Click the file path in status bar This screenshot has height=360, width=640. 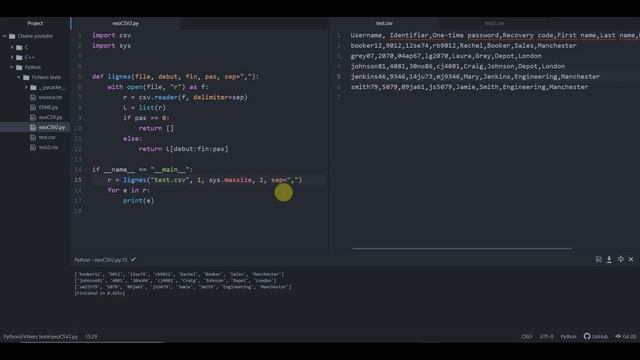pyautogui.click(x=40, y=337)
